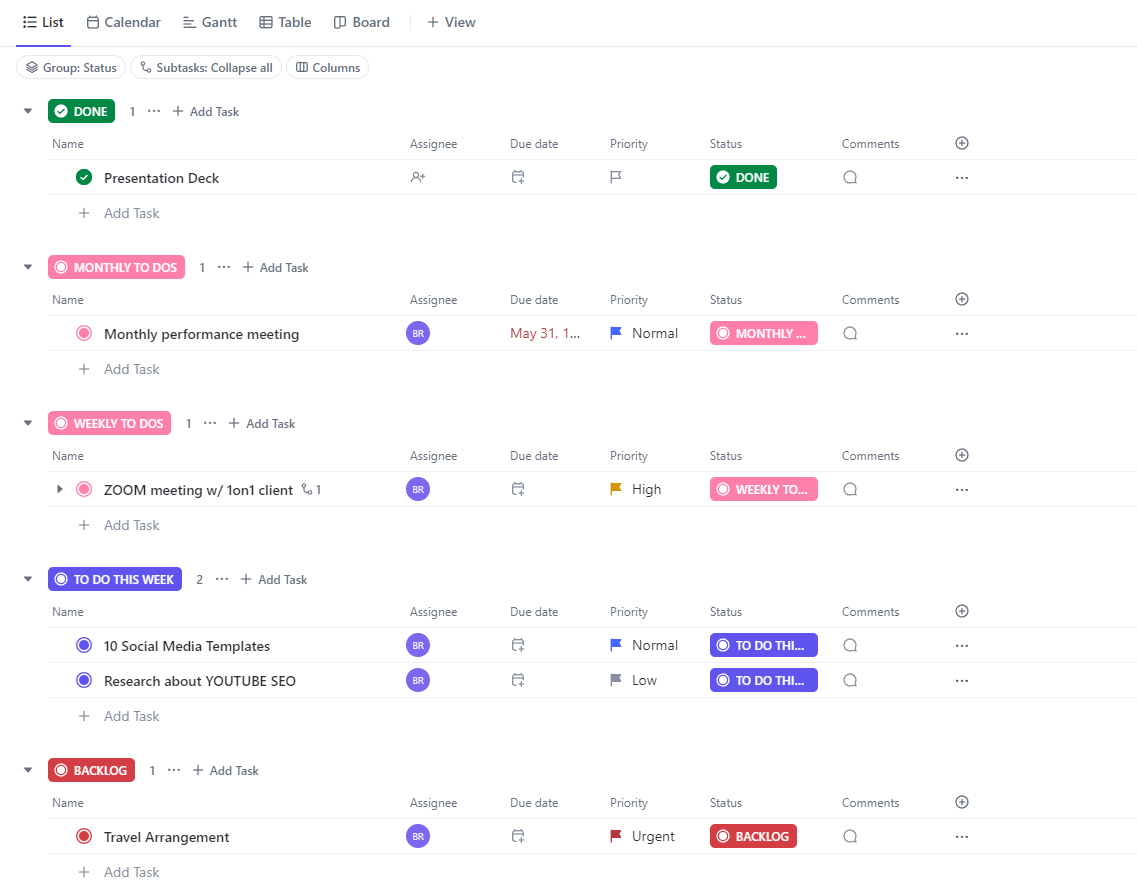The image size is (1137, 882).
Task: Click Add Task row under Presentation Deck
Action: (119, 213)
